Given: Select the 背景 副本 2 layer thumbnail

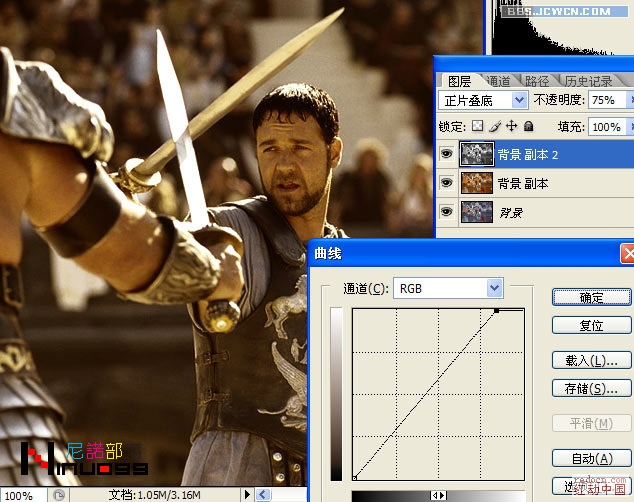Looking at the screenshot, I should [477, 154].
